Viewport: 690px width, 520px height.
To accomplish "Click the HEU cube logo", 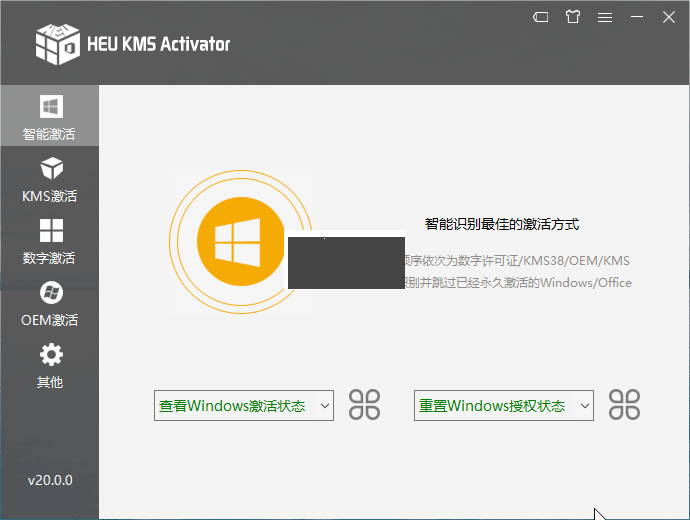I will (57, 43).
